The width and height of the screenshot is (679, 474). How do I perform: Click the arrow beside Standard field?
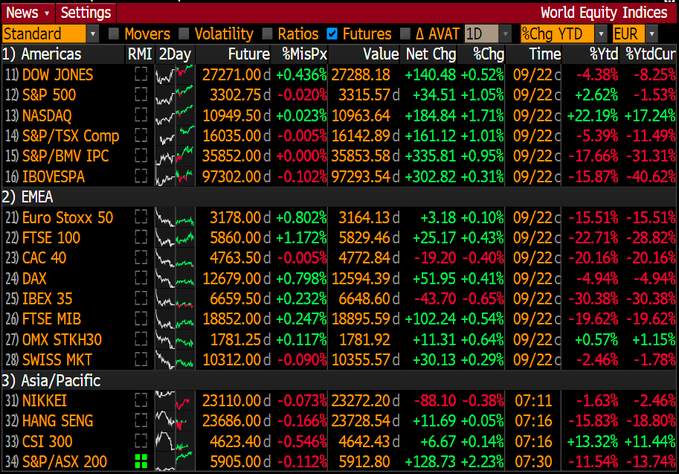93,34
